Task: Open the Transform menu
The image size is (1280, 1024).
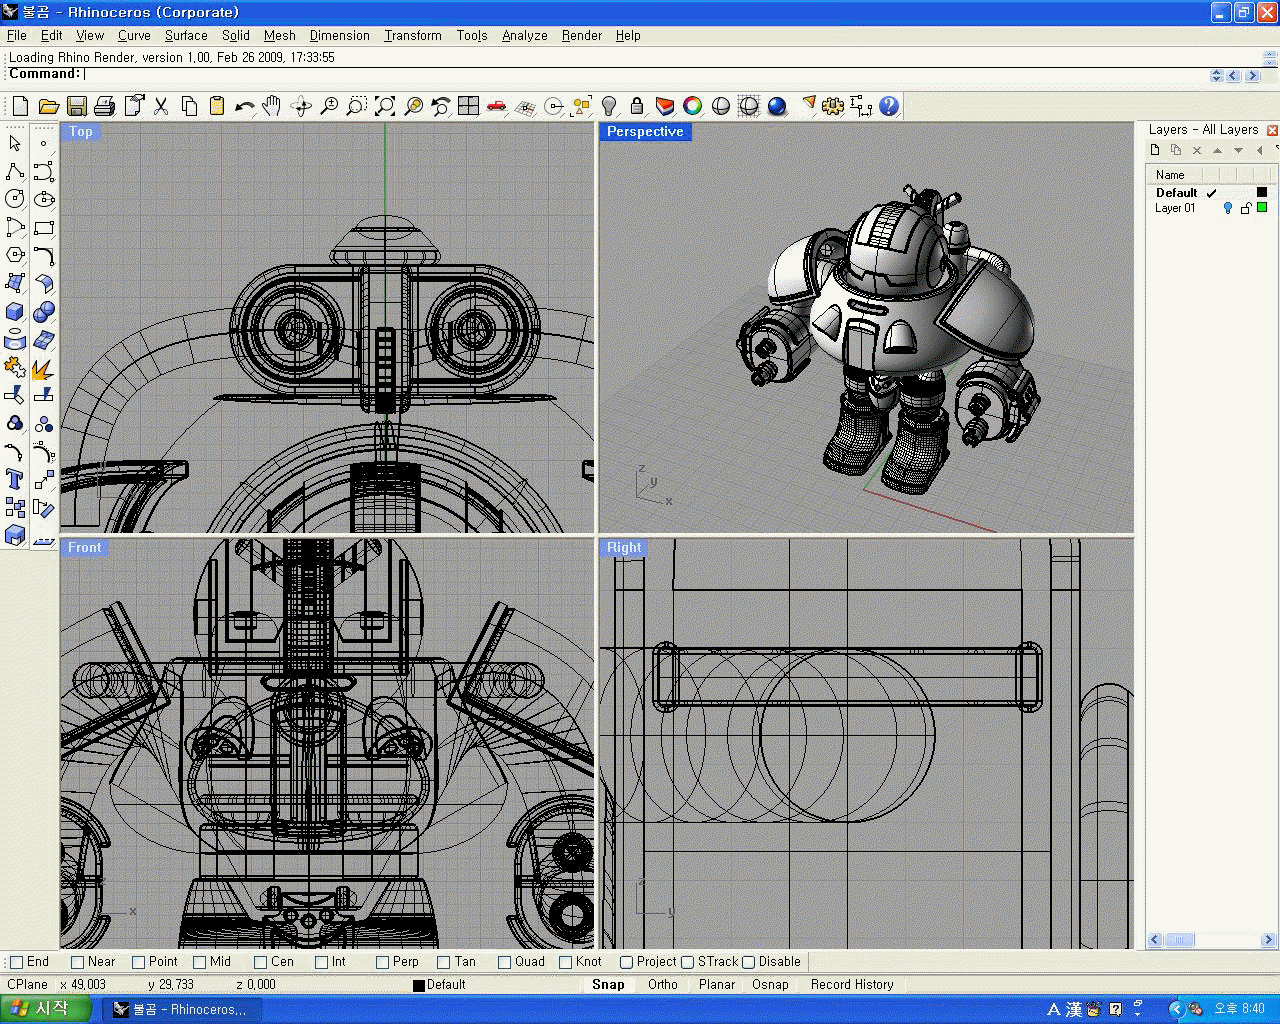Action: (x=412, y=35)
